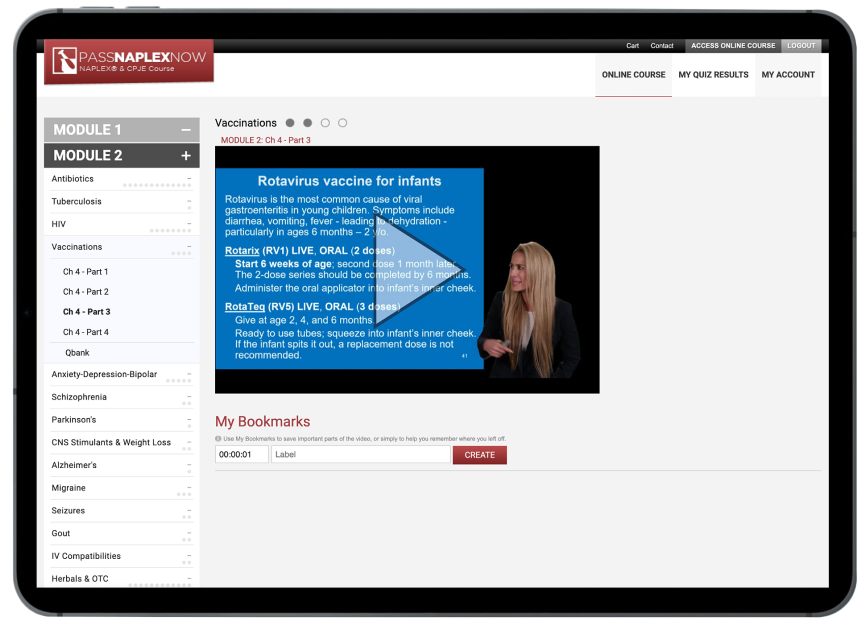Open the Contact page
868x626 pixels.
(x=662, y=45)
